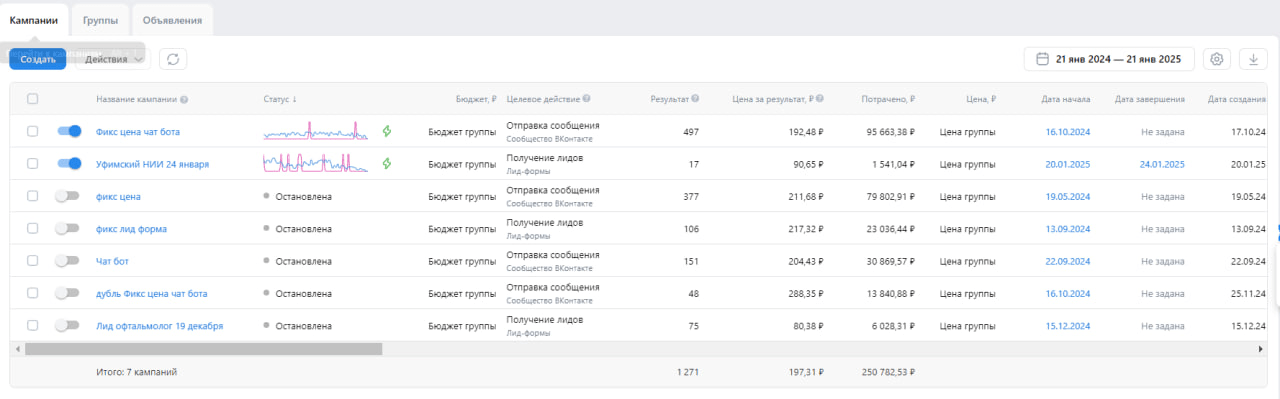1280x399 pixels.
Task: Sort by the Статус column arrow
Action: click(x=295, y=99)
